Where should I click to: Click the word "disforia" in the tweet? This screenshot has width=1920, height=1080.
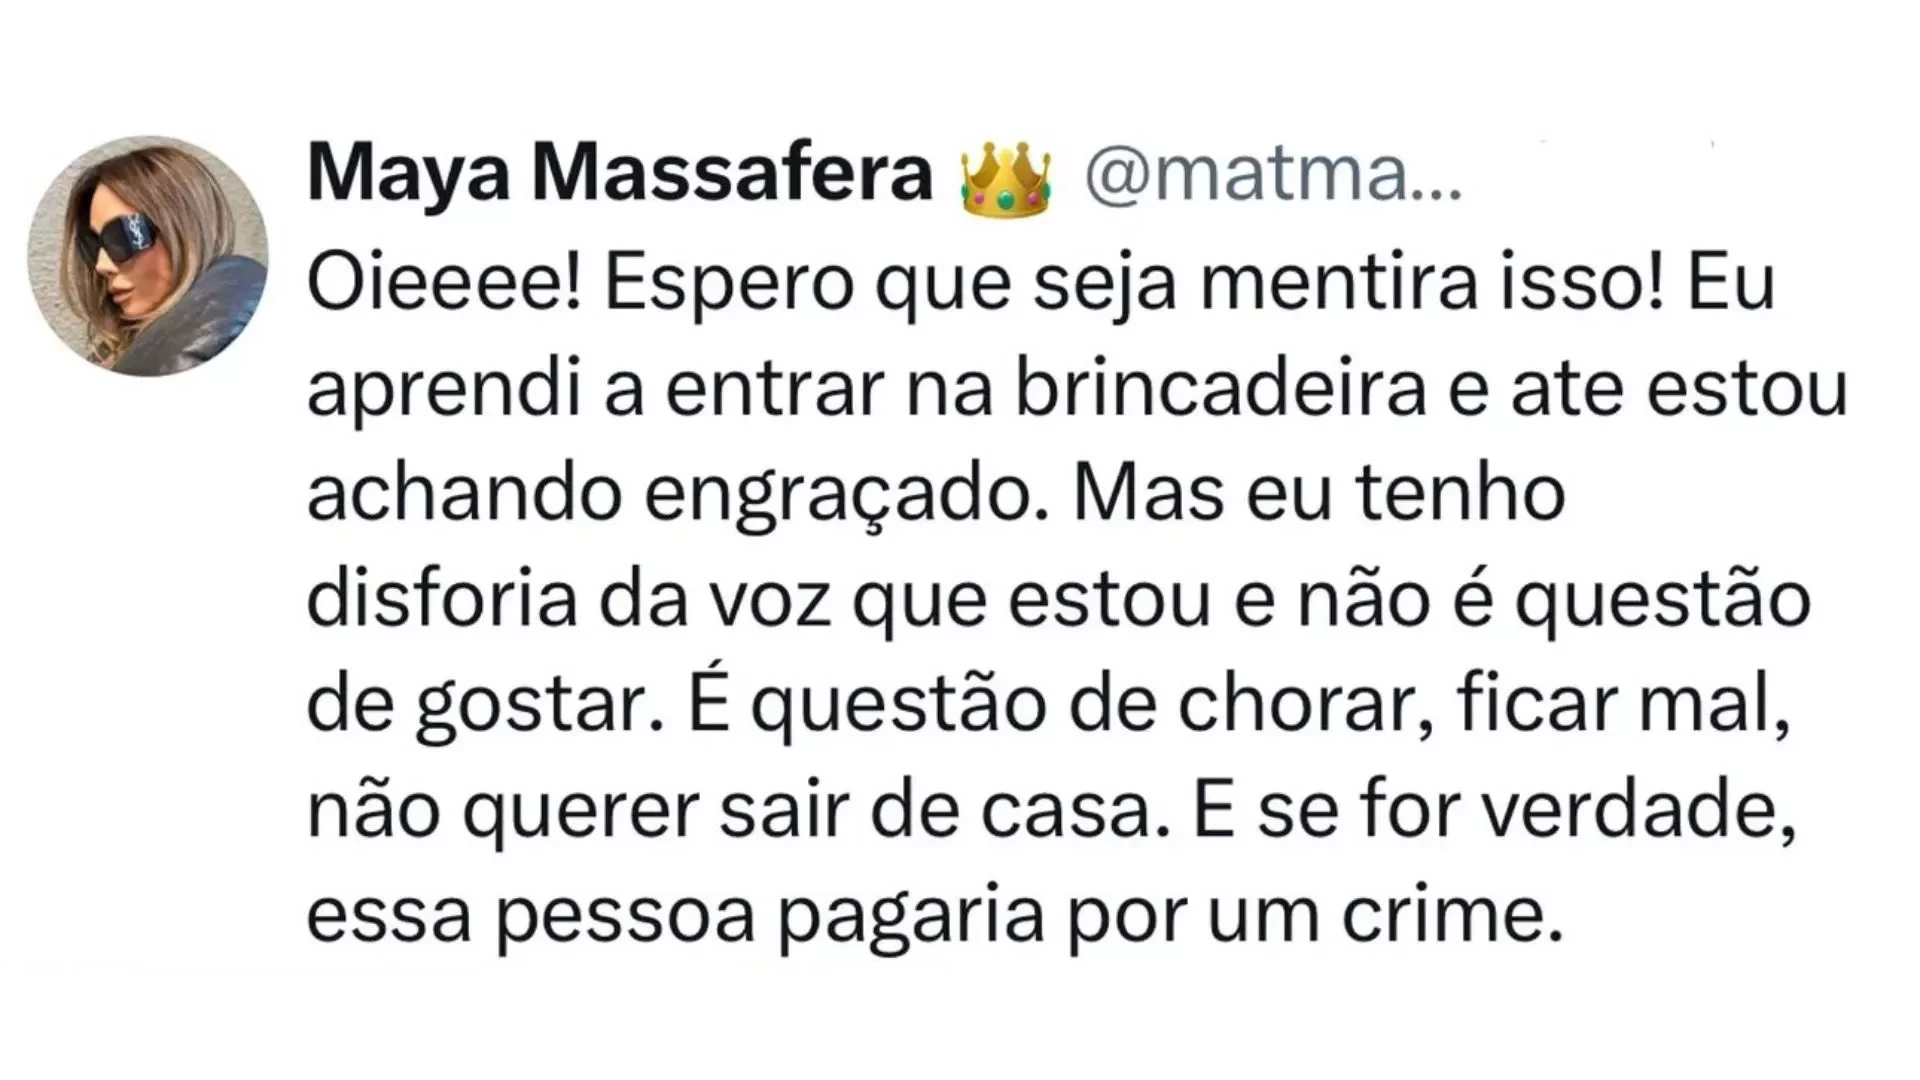coord(442,600)
